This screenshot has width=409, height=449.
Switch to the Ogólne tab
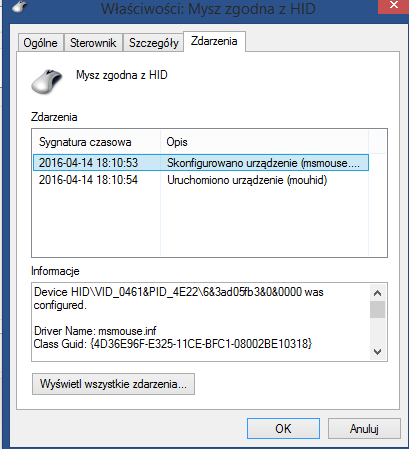pos(40,43)
